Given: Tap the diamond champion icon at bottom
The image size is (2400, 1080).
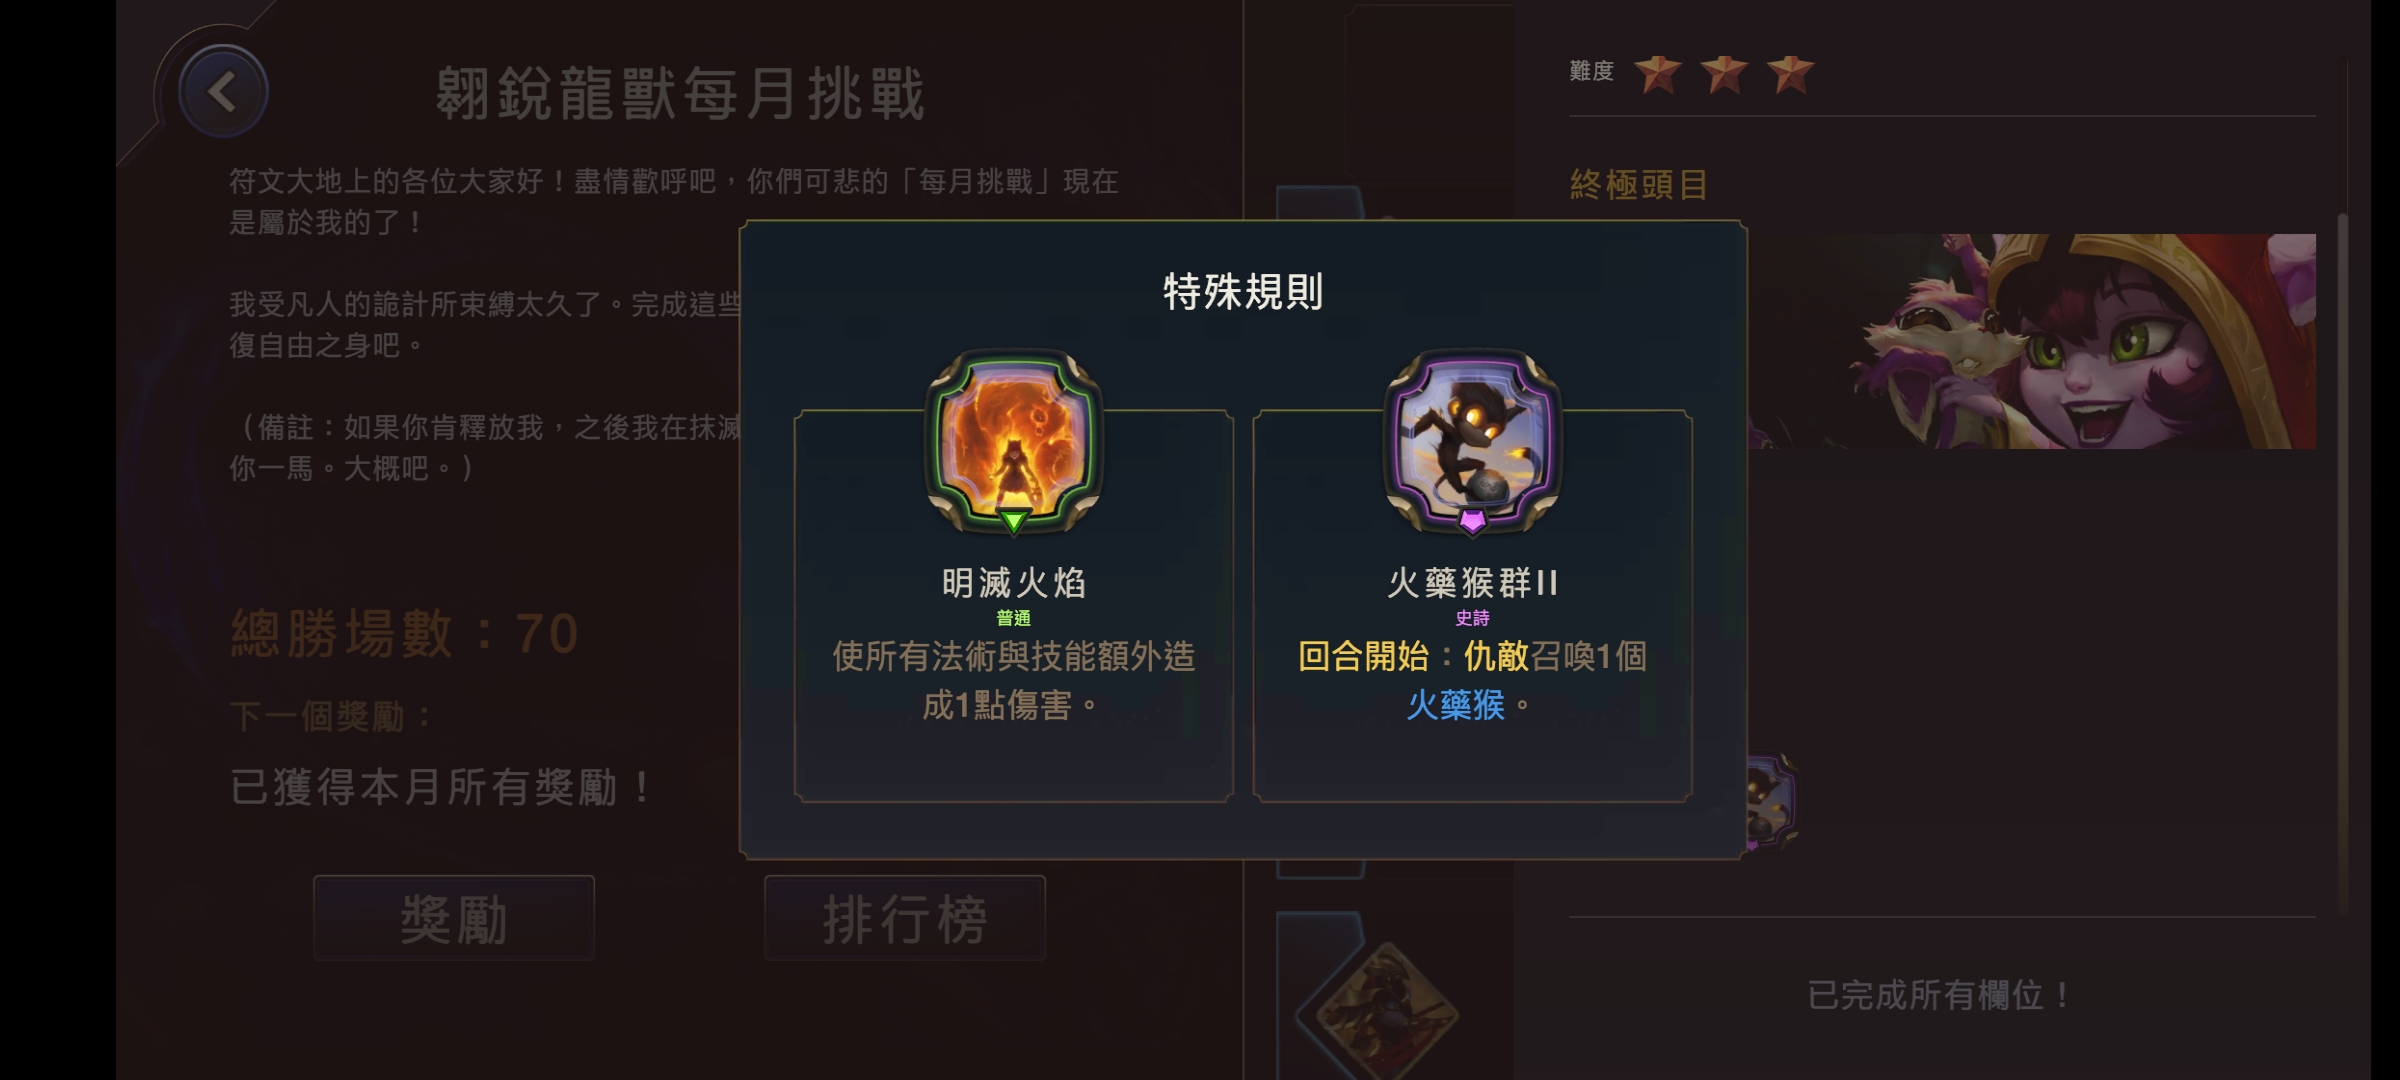Looking at the screenshot, I should click(1378, 1010).
